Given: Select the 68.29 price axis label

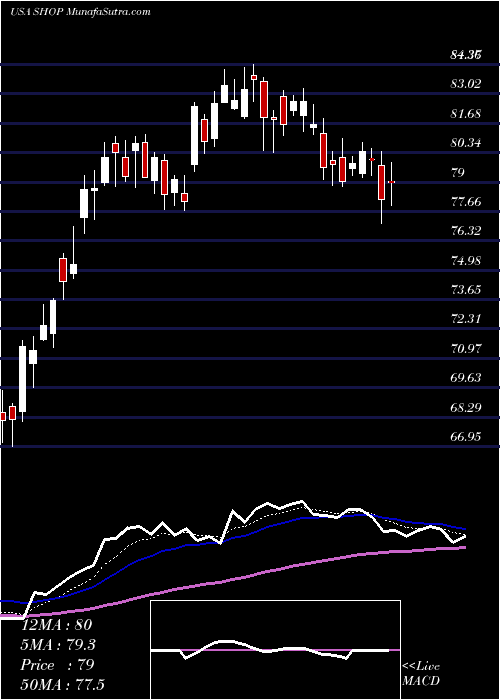Looking at the screenshot, I should click(x=466, y=408).
